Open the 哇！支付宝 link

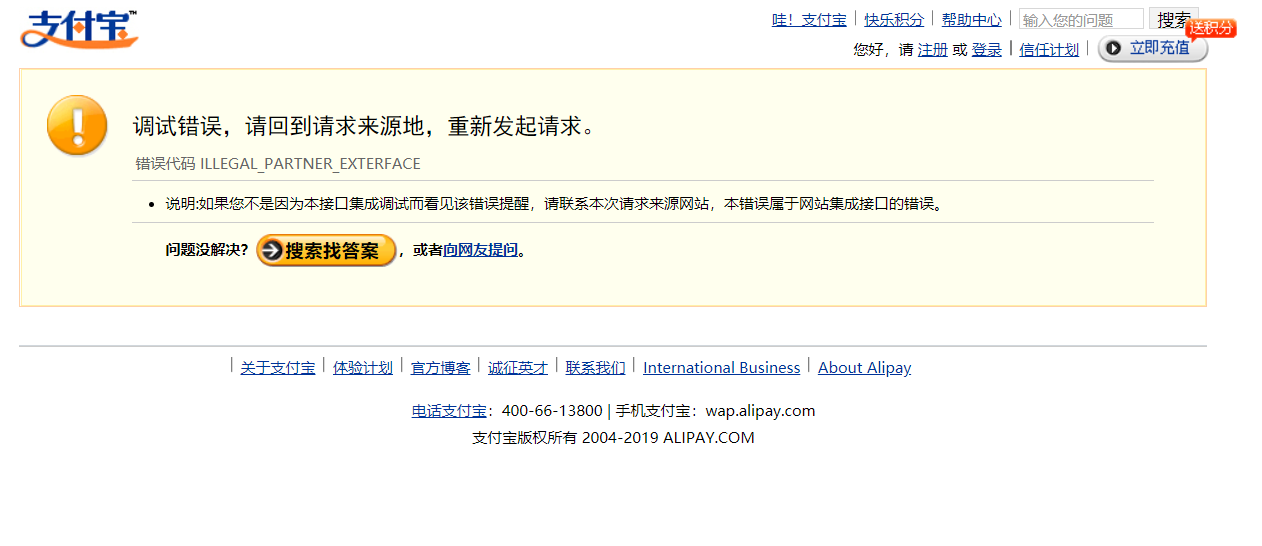(809, 20)
